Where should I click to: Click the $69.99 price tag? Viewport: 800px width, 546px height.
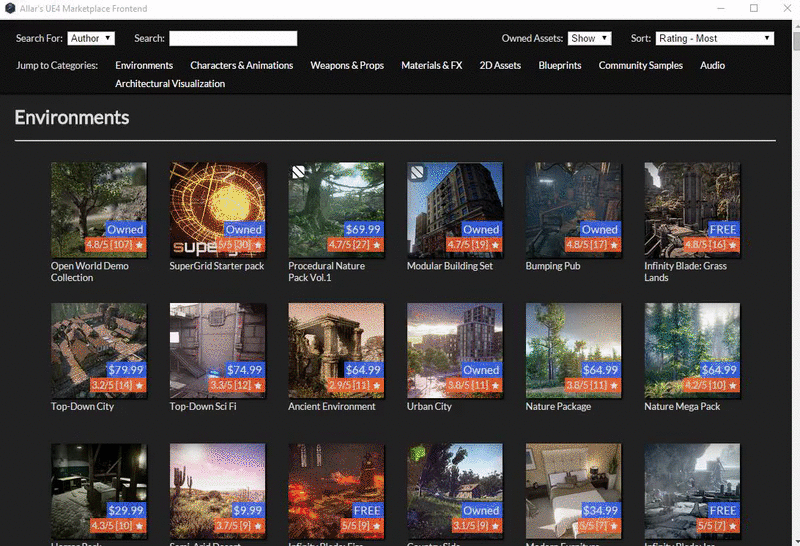point(363,229)
